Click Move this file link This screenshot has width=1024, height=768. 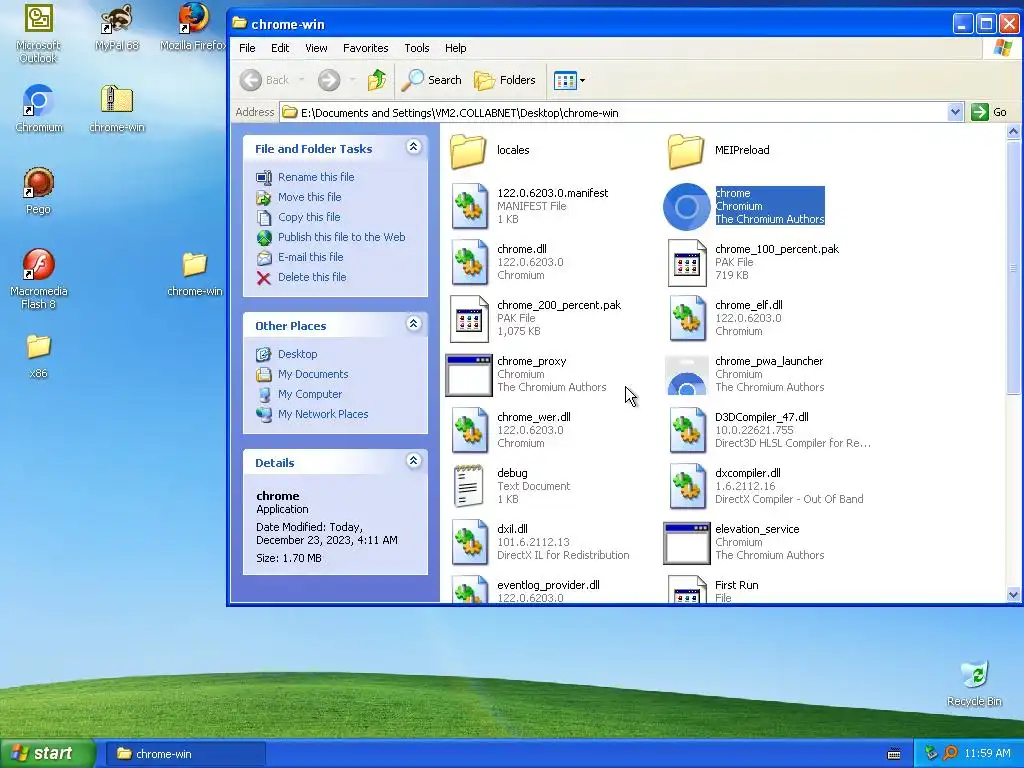[x=310, y=197]
